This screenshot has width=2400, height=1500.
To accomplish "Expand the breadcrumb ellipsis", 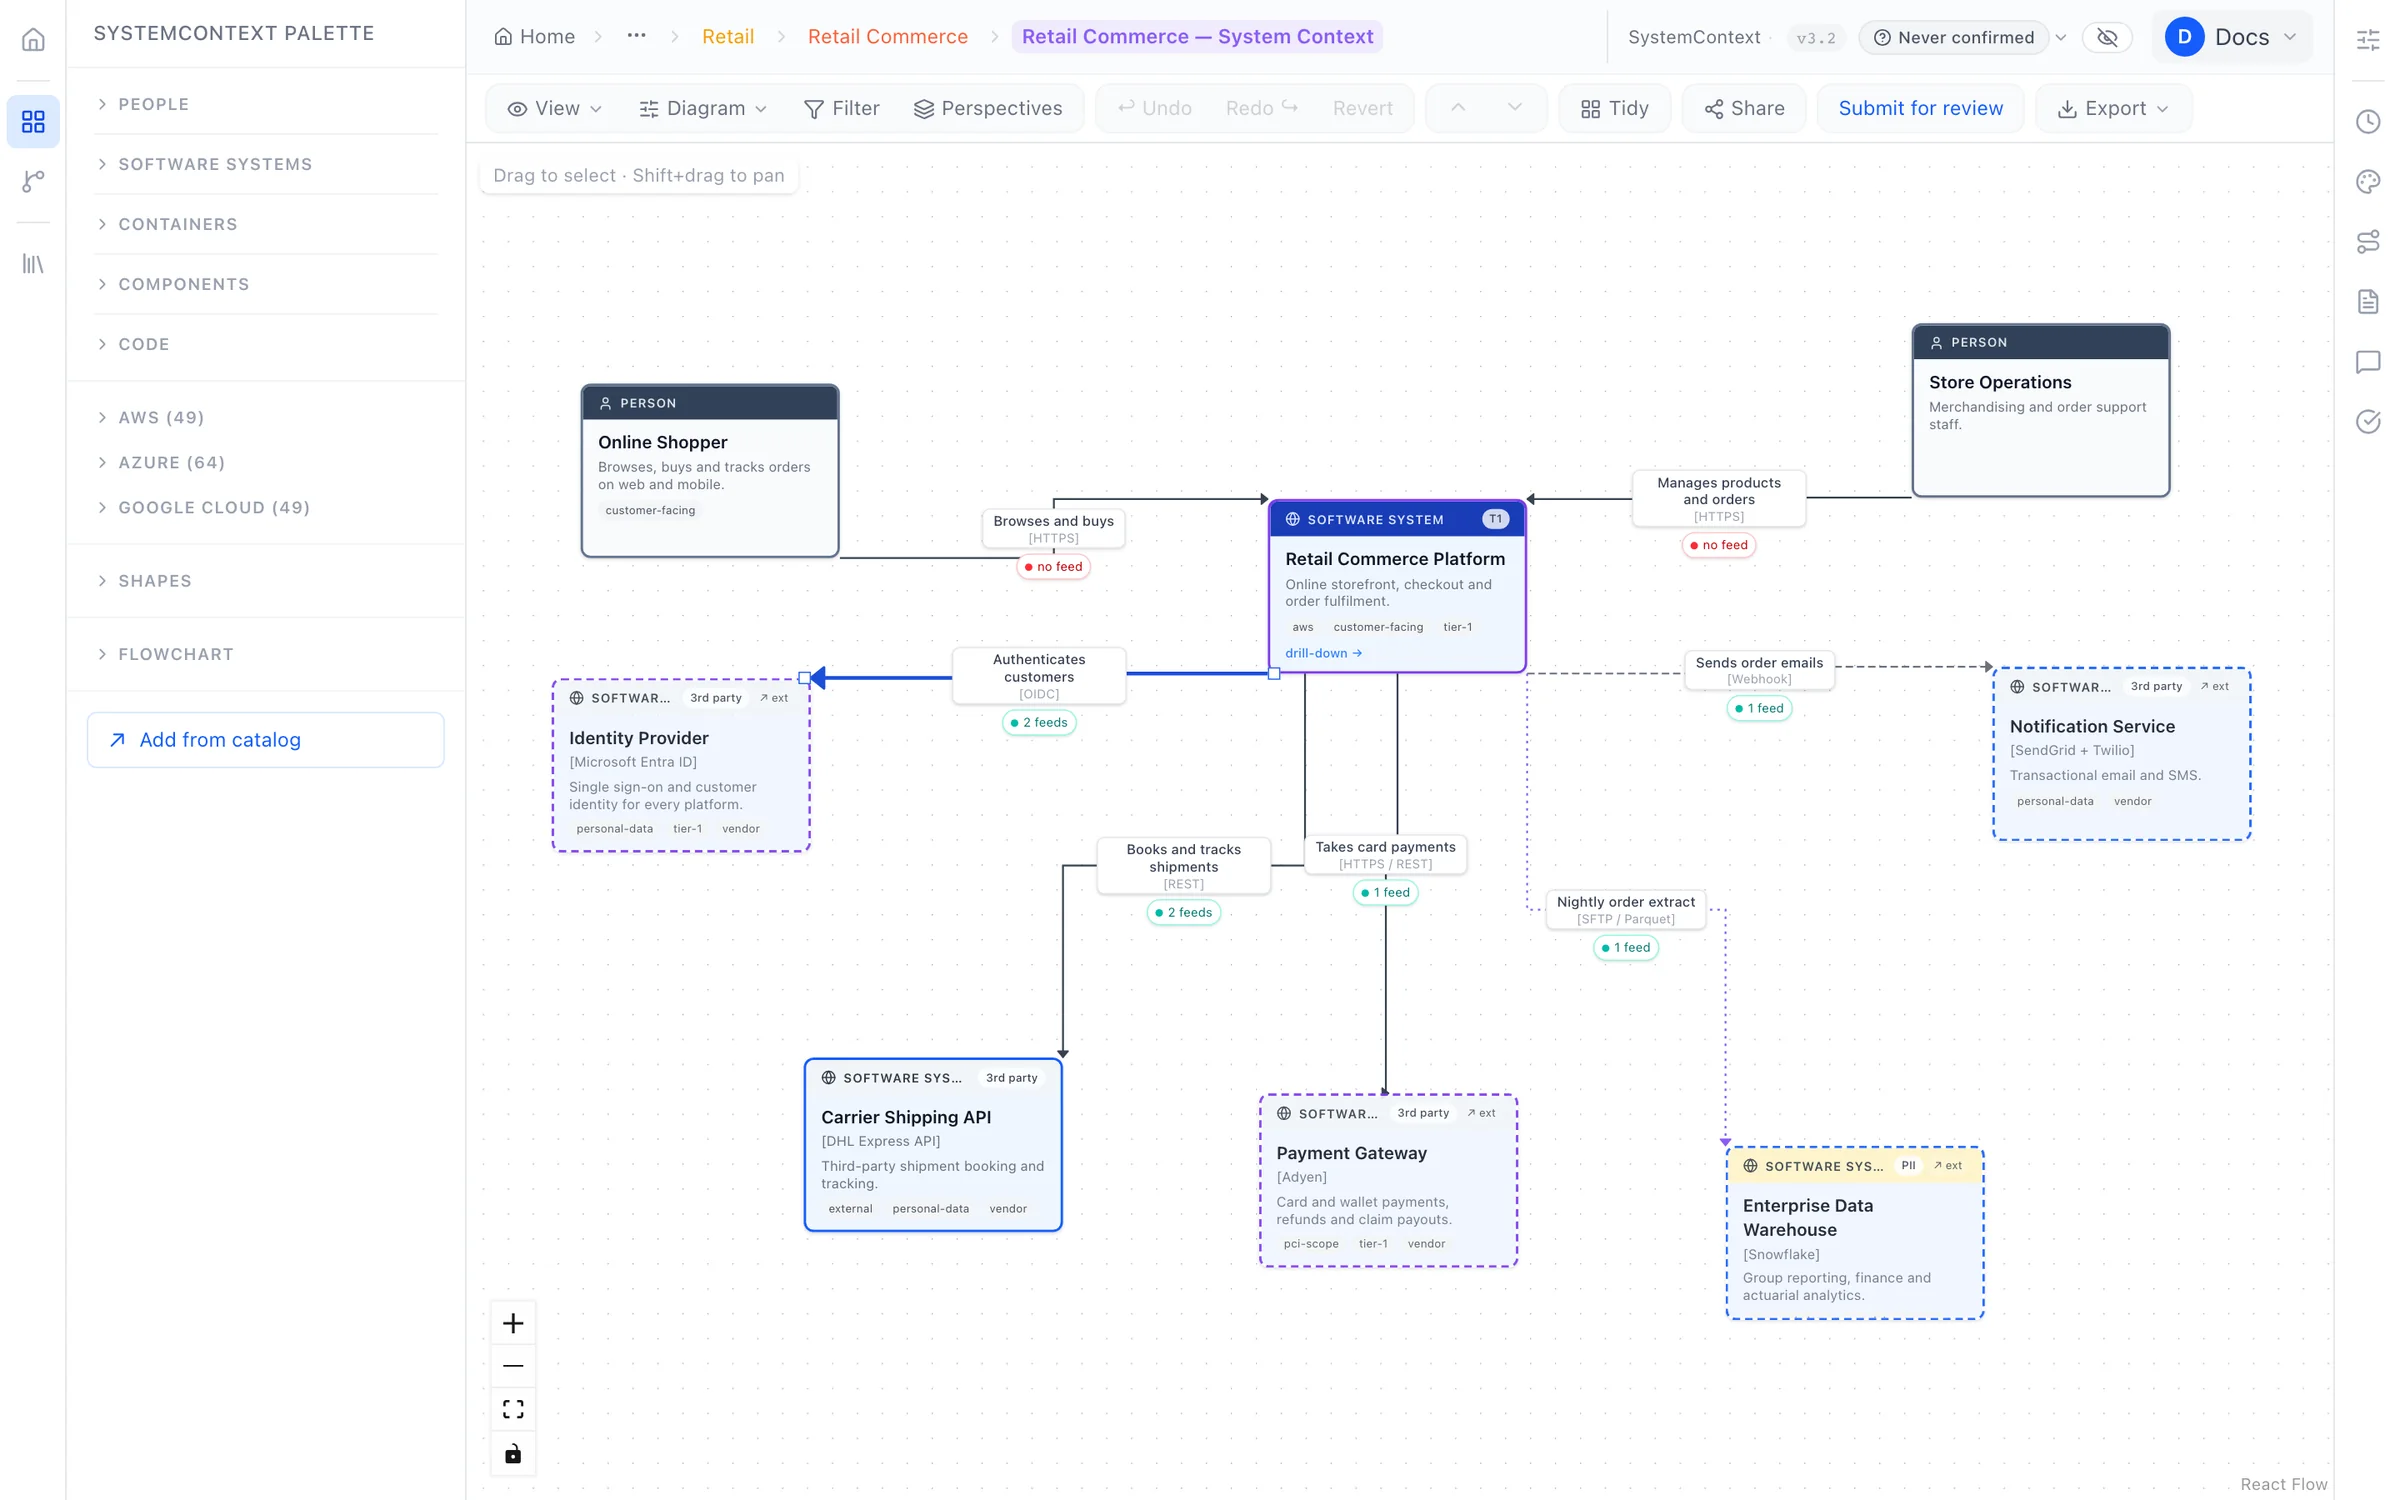I will point(636,36).
